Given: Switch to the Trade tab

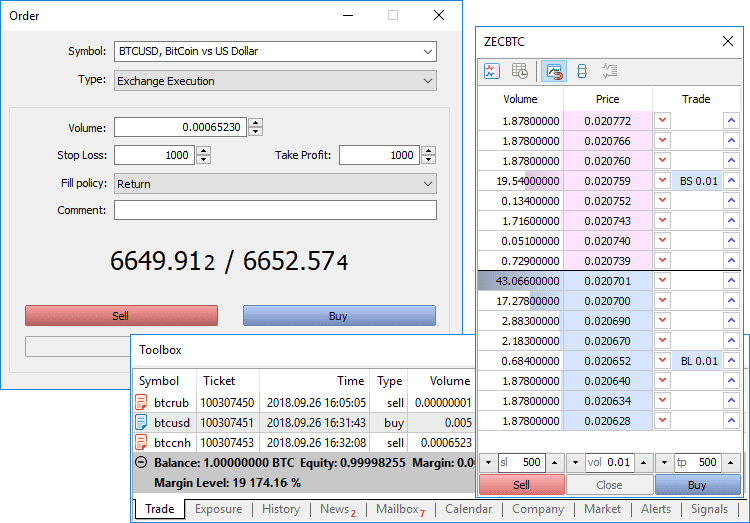Looking at the screenshot, I should 159,509.
